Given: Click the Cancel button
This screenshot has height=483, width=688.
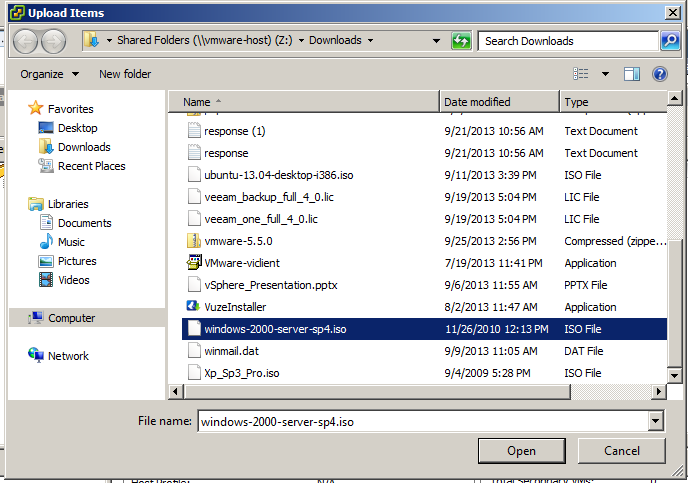Looking at the screenshot, I should [621, 451].
